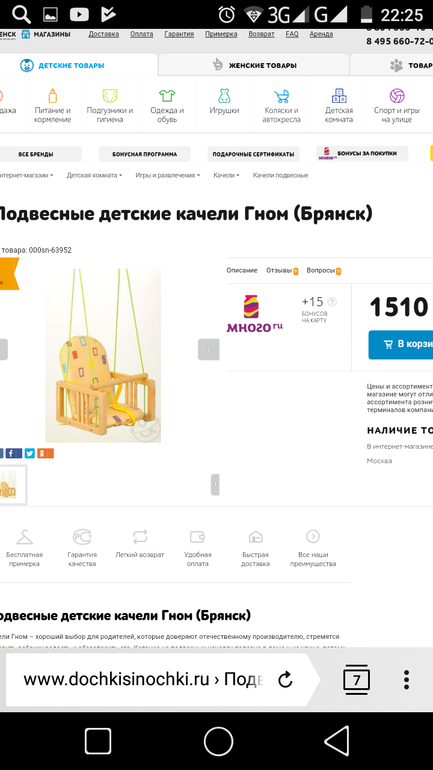
Task: Select the swing photo thumbnail
Action: (x=9, y=485)
